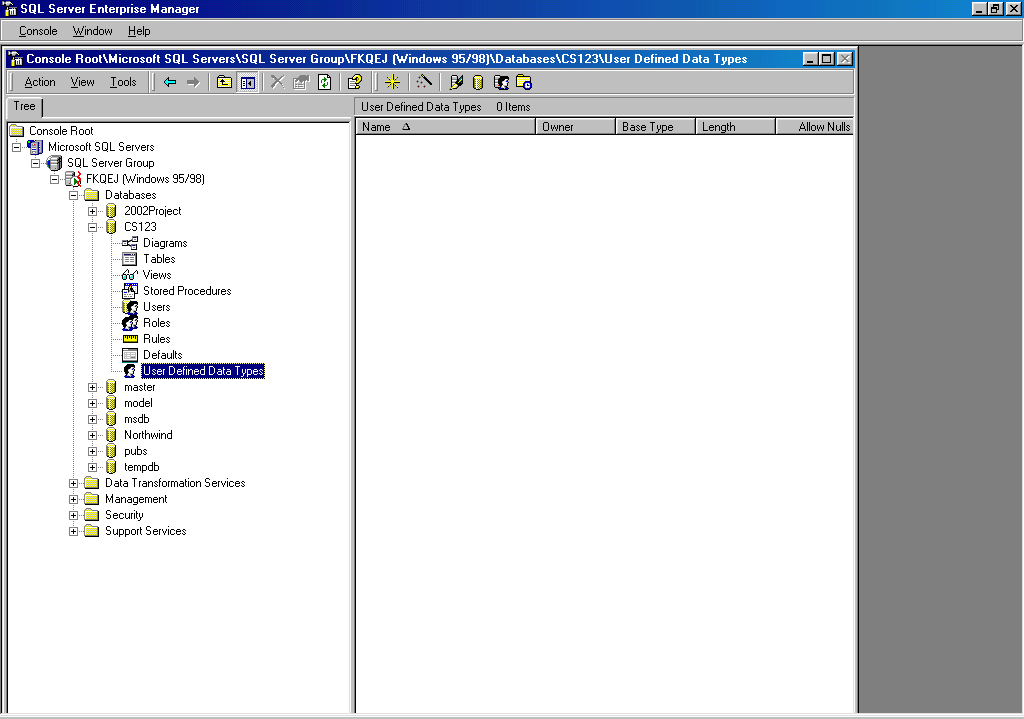Image resolution: width=1024 pixels, height=719 pixels.
Task: Open the Tools menu
Action: (123, 82)
